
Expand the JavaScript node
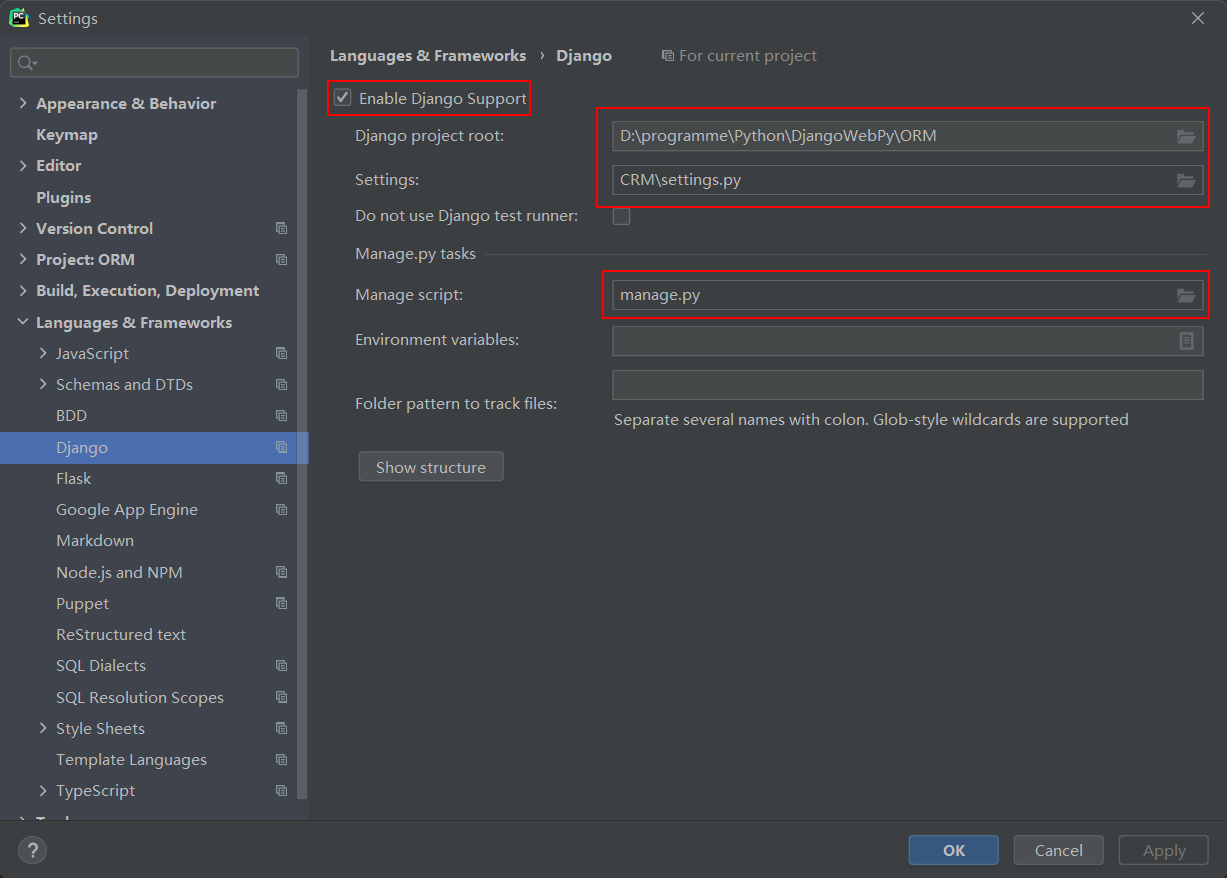(43, 354)
